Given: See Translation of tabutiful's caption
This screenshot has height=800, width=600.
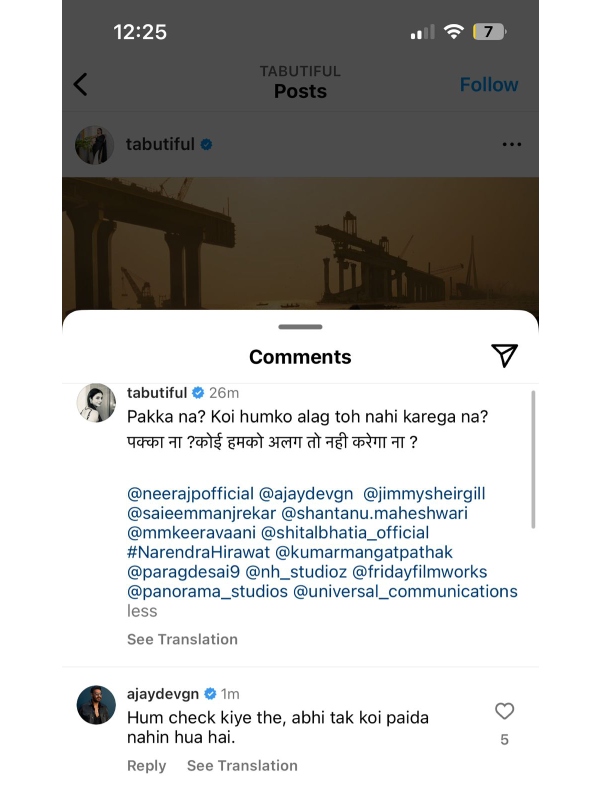Looking at the screenshot, I should (x=182, y=639).
